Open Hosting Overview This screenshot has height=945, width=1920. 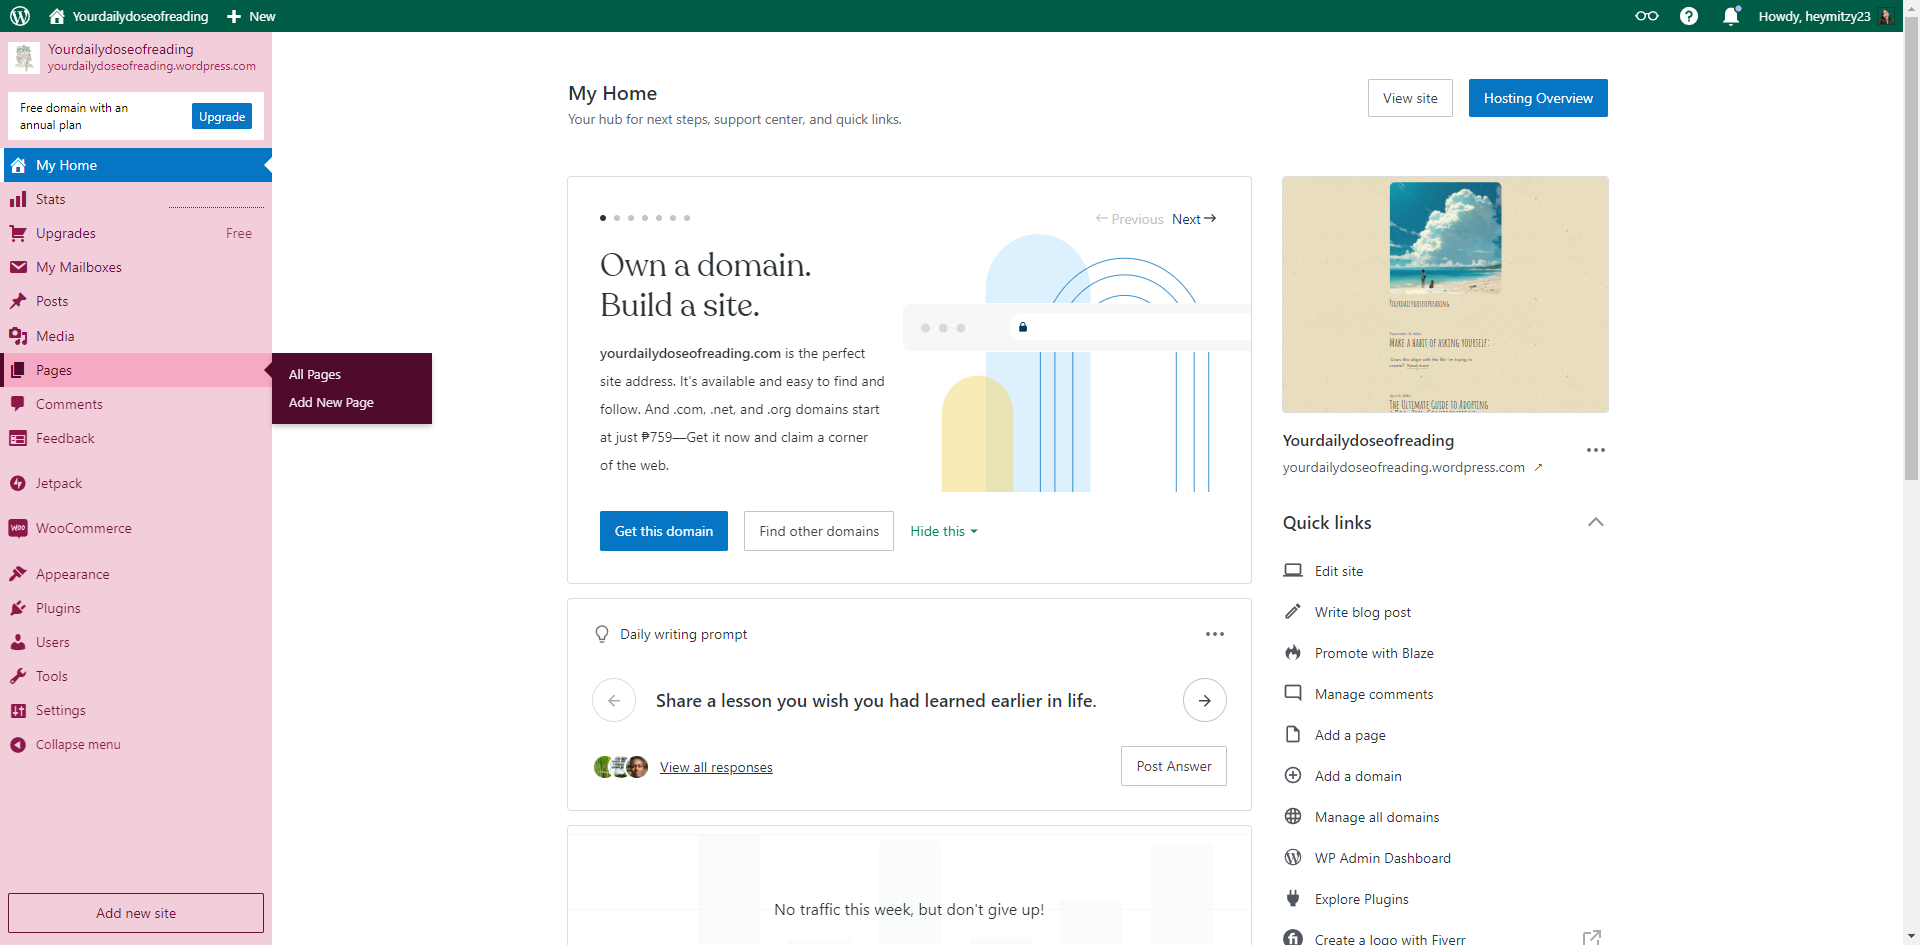1538,98
